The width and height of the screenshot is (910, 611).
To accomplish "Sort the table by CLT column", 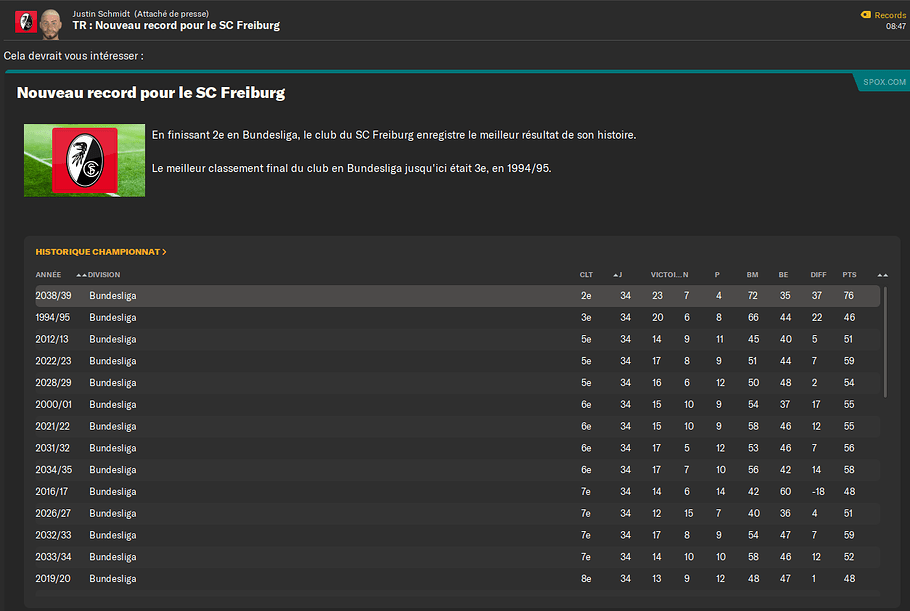I will tap(586, 275).
